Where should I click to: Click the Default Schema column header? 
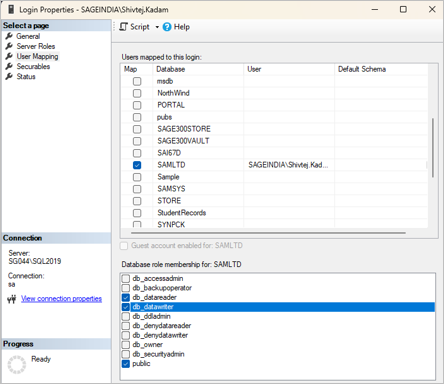[x=381, y=69]
